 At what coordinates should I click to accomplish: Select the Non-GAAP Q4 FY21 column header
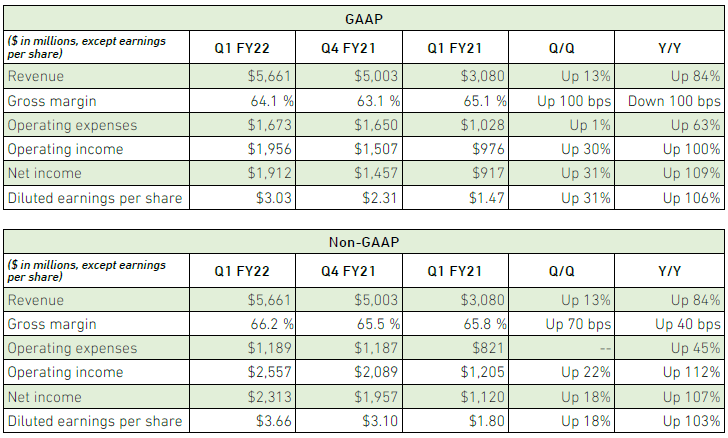(348, 270)
